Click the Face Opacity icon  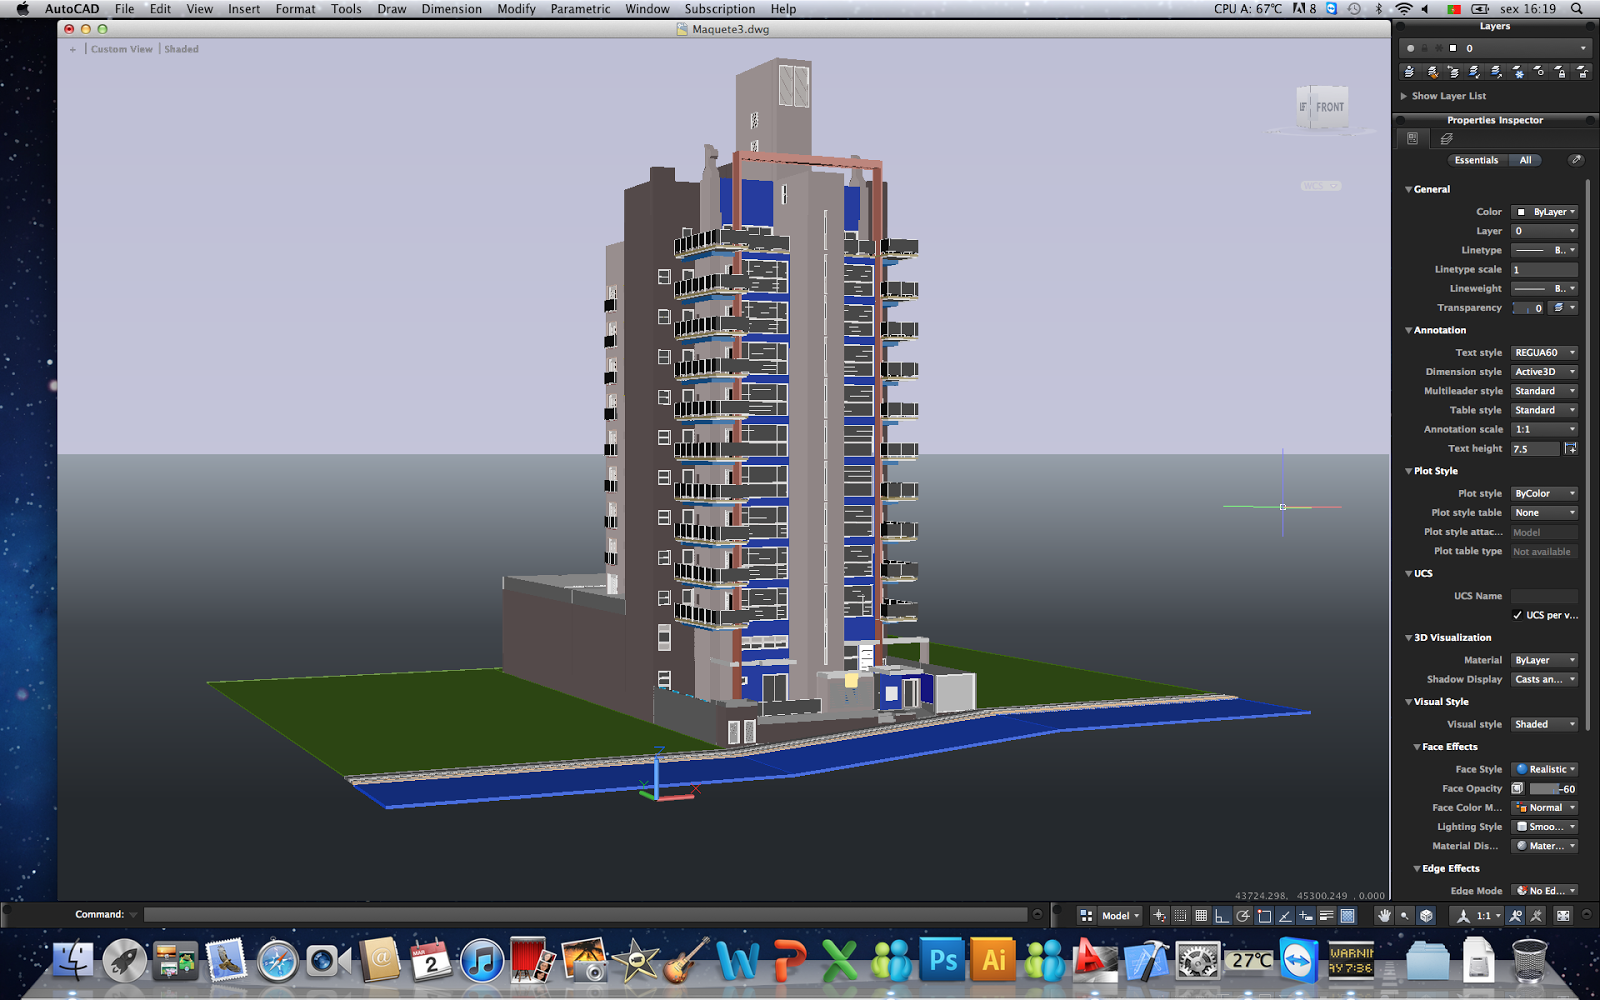[1517, 789]
